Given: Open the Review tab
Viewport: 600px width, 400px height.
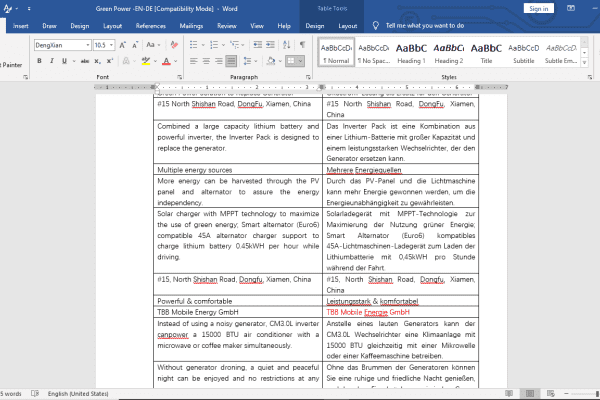Looking at the screenshot, I should [227, 26].
